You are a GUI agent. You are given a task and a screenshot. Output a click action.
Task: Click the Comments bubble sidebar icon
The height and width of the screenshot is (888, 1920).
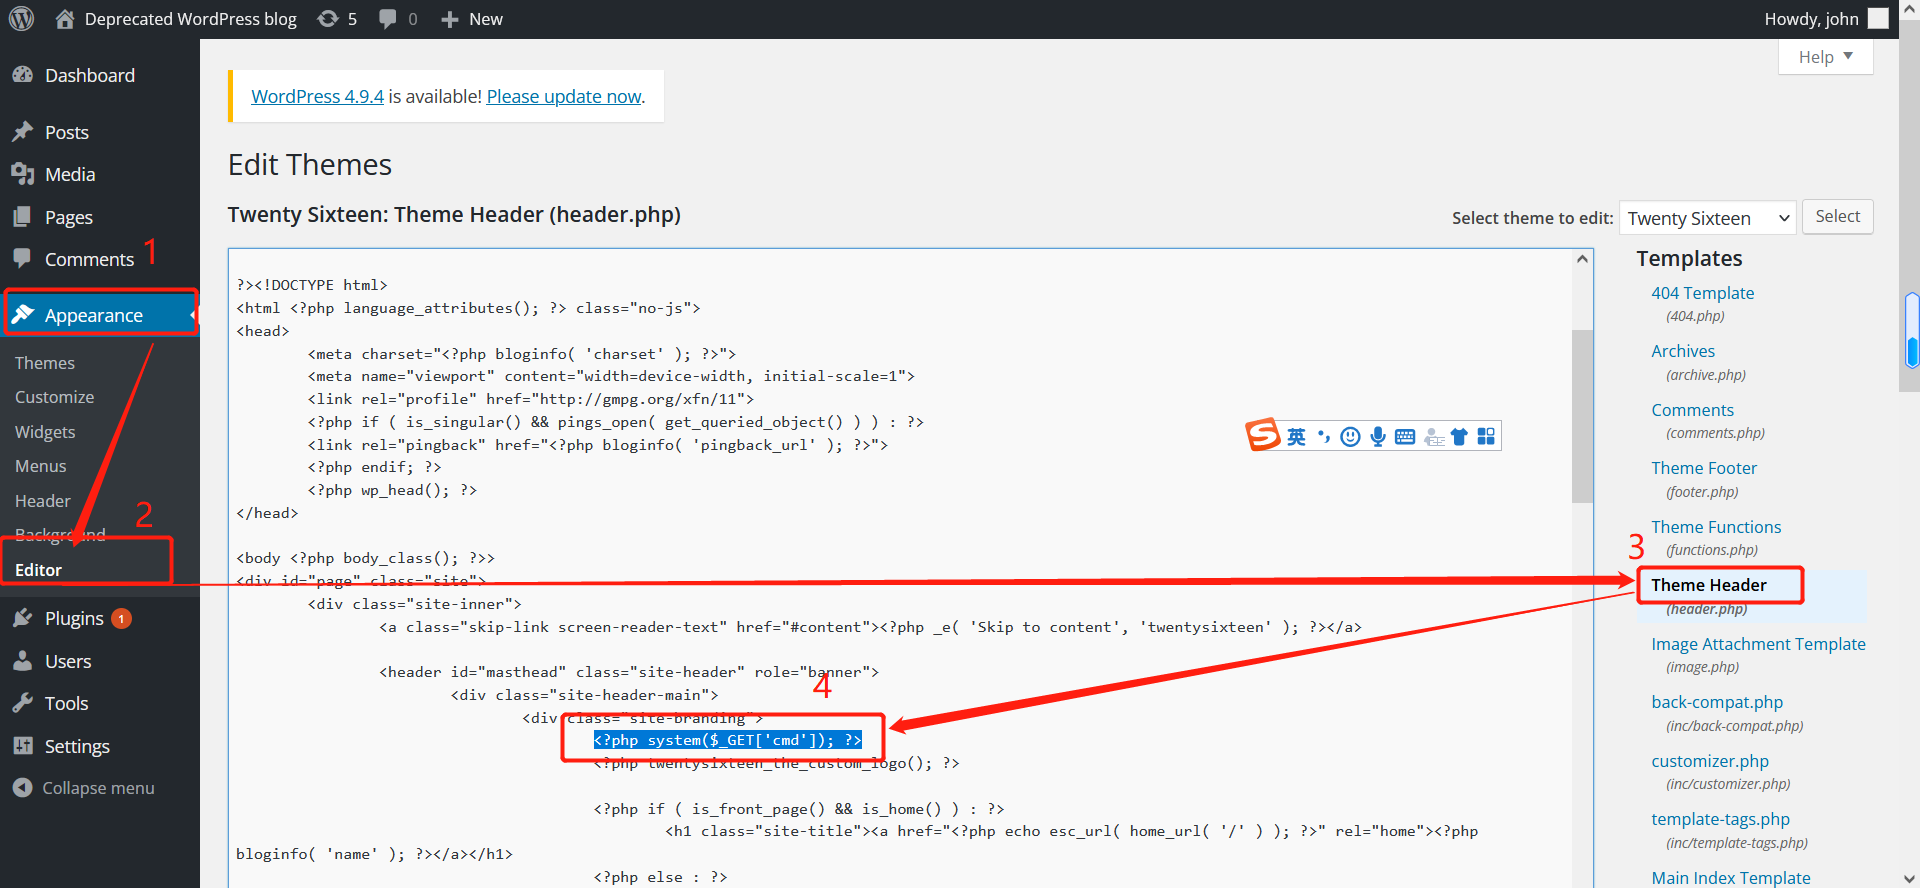click(x=23, y=259)
